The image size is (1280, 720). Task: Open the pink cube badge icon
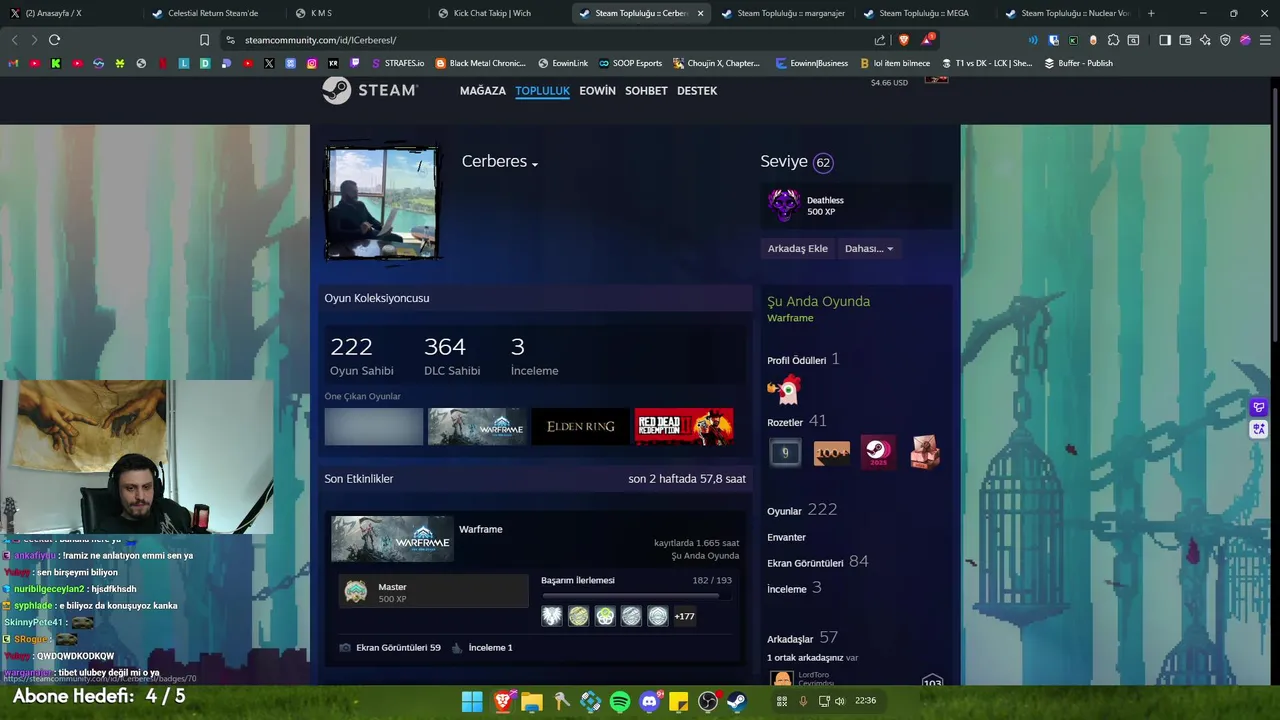925,453
